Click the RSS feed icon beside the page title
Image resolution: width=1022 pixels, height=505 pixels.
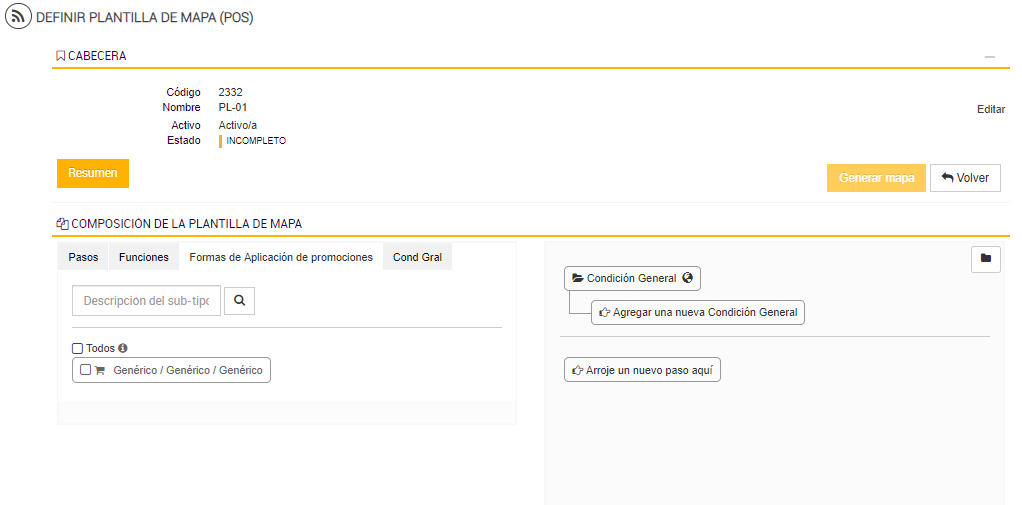click(19, 17)
